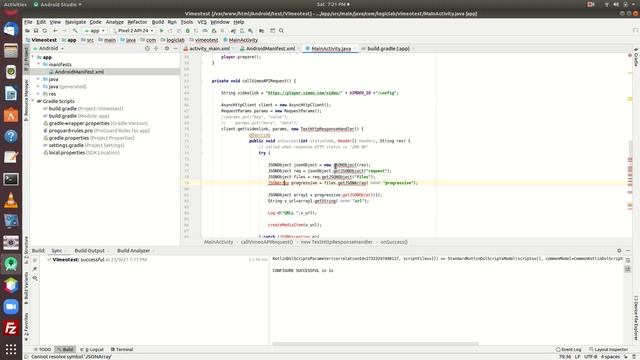Open the SDK/AVD manager toolbar icon
The width and height of the screenshot is (640, 360).
click(x=242, y=31)
